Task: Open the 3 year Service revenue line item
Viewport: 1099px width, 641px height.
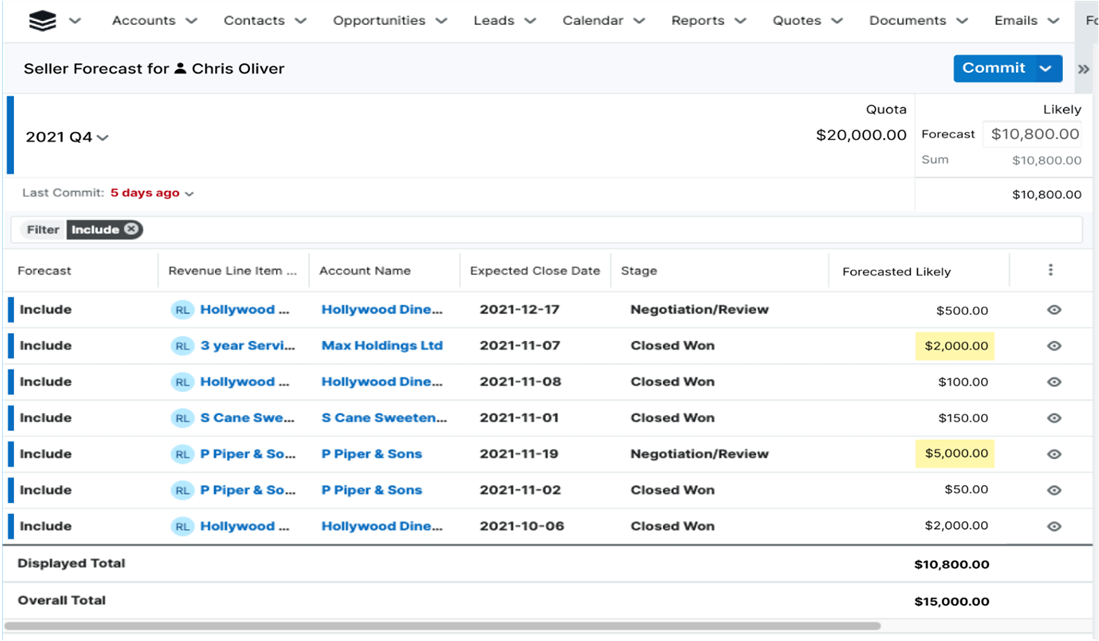Action: point(247,346)
